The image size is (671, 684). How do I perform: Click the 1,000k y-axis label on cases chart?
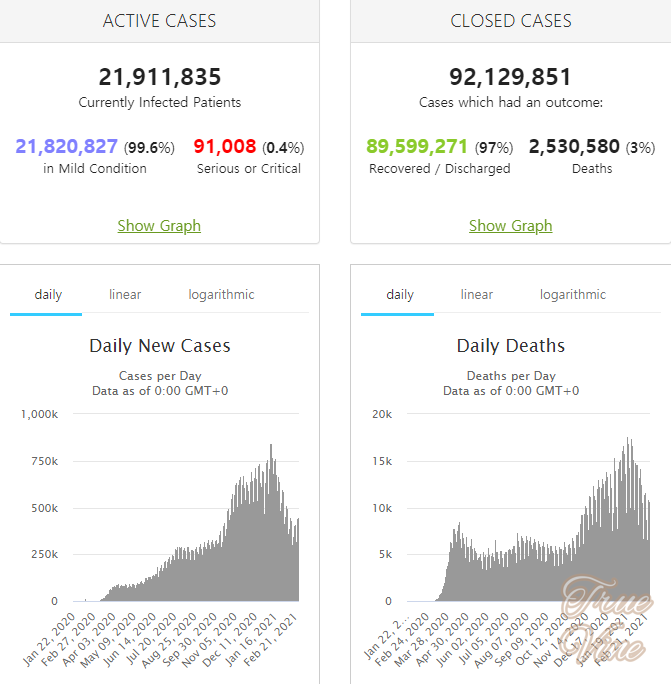point(39,413)
